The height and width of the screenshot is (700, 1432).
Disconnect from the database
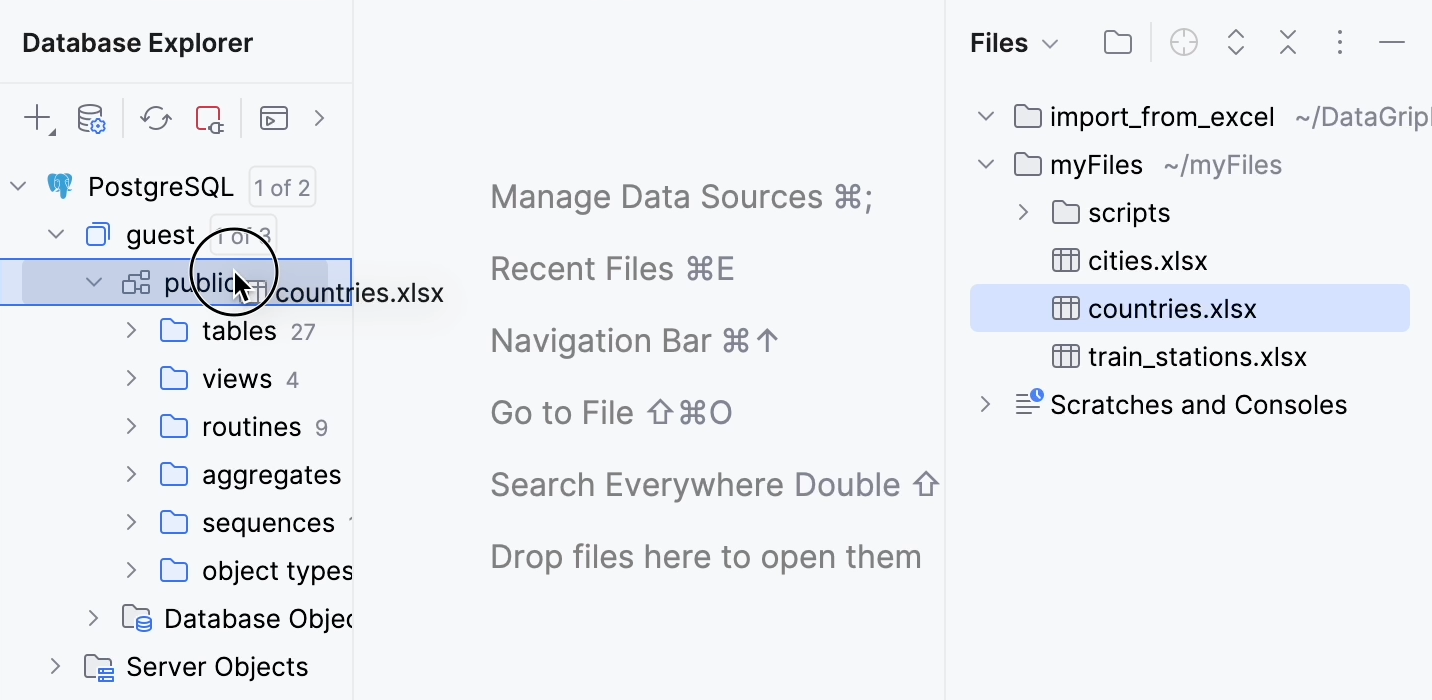(208, 118)
